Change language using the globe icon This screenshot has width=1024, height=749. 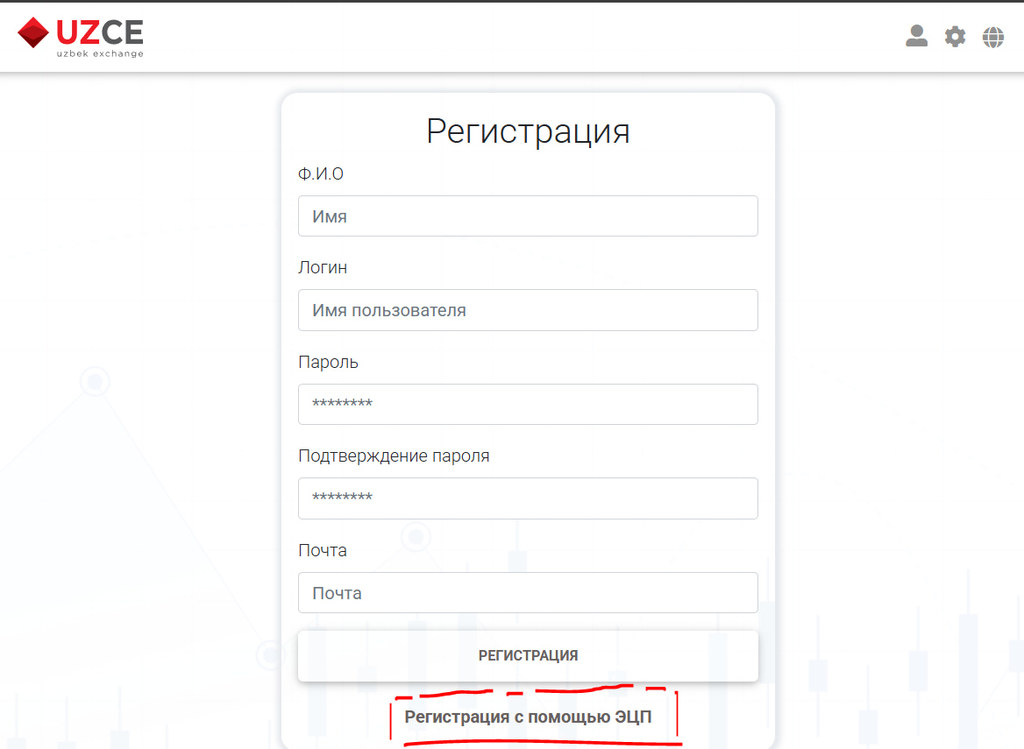pyautogui.click(x=993, y=37)
